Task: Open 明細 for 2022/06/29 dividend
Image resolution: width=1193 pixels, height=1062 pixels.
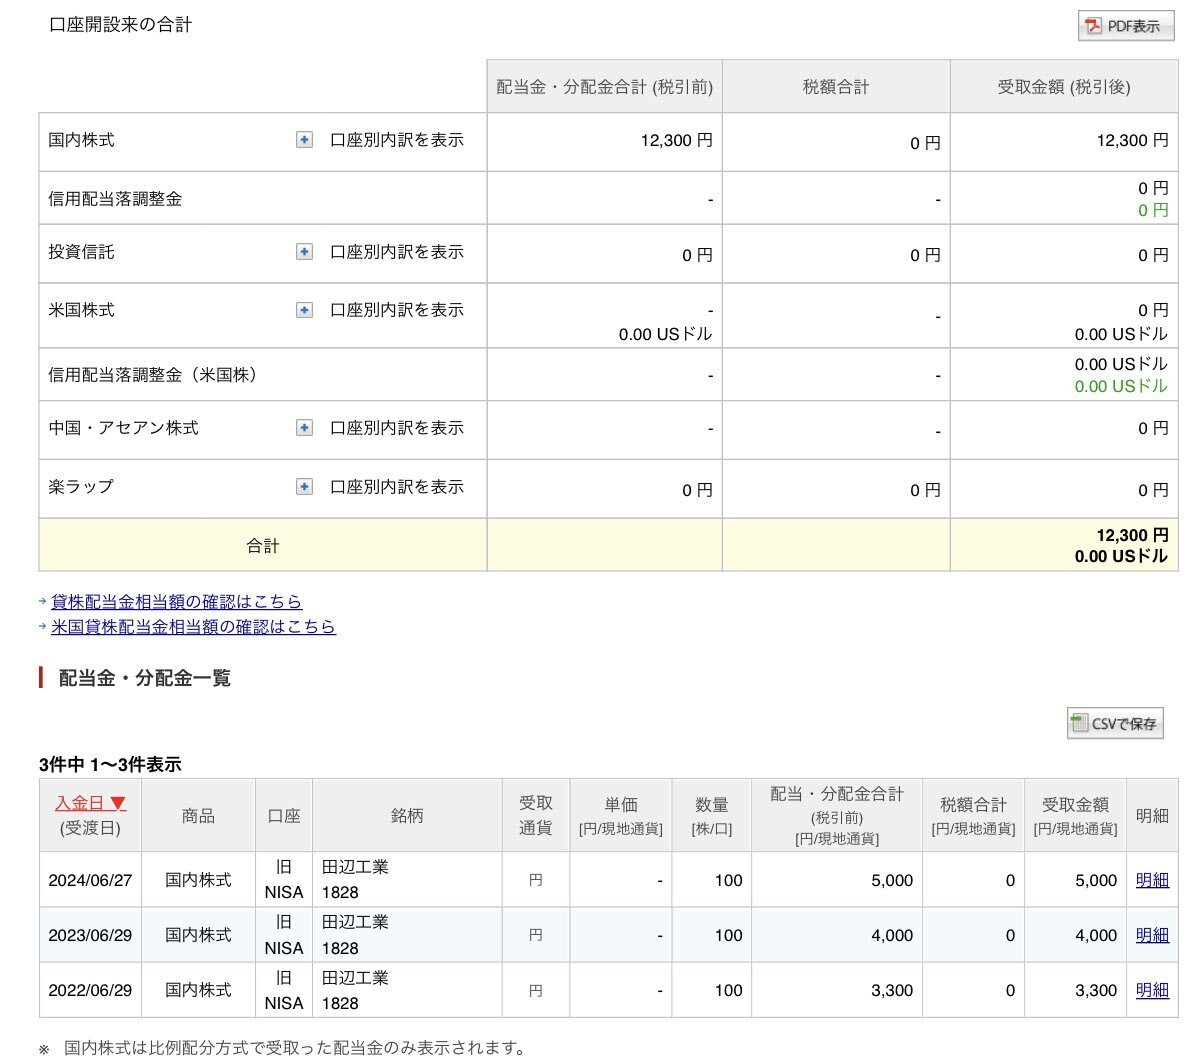Action: [1152, 990]
